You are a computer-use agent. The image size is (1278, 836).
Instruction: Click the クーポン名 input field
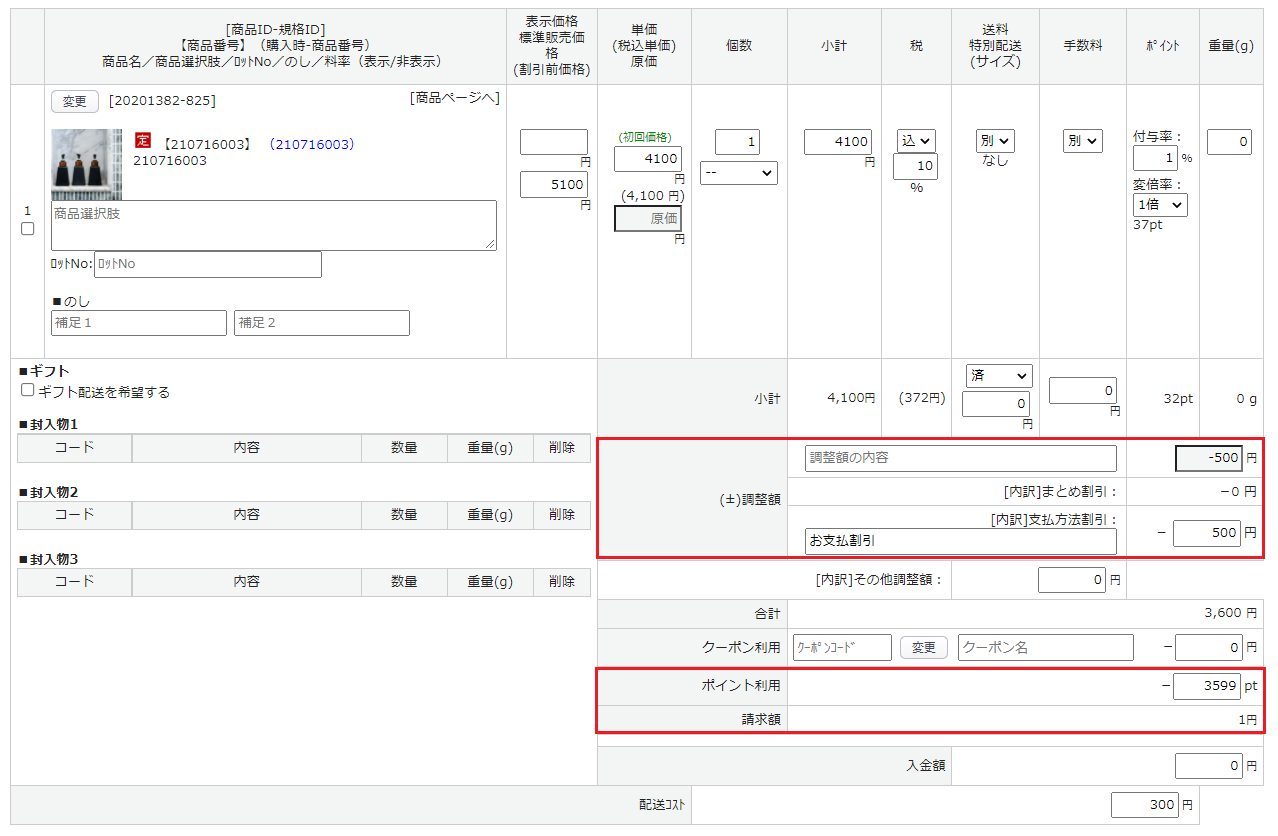(x=1045, y=647)
